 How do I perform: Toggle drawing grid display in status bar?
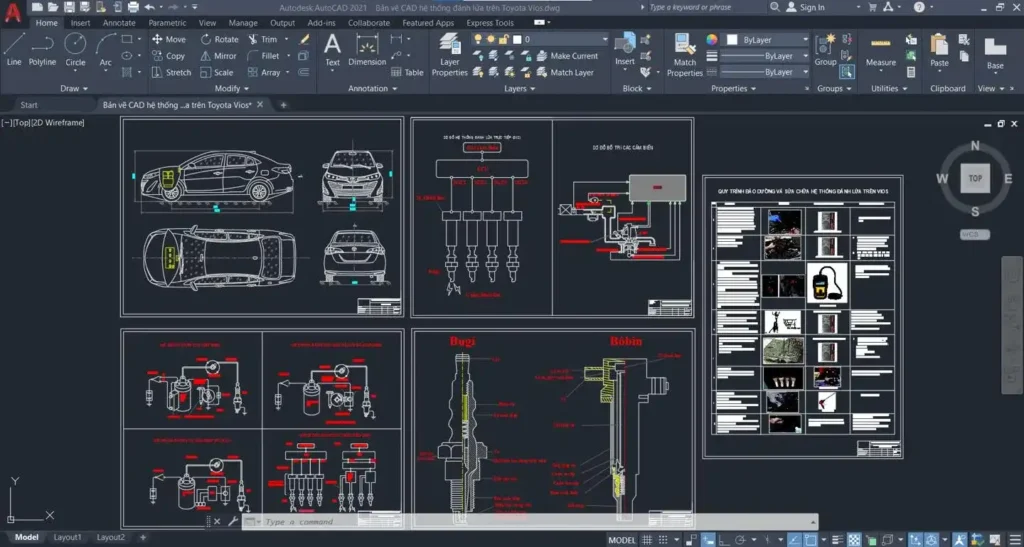647,540
